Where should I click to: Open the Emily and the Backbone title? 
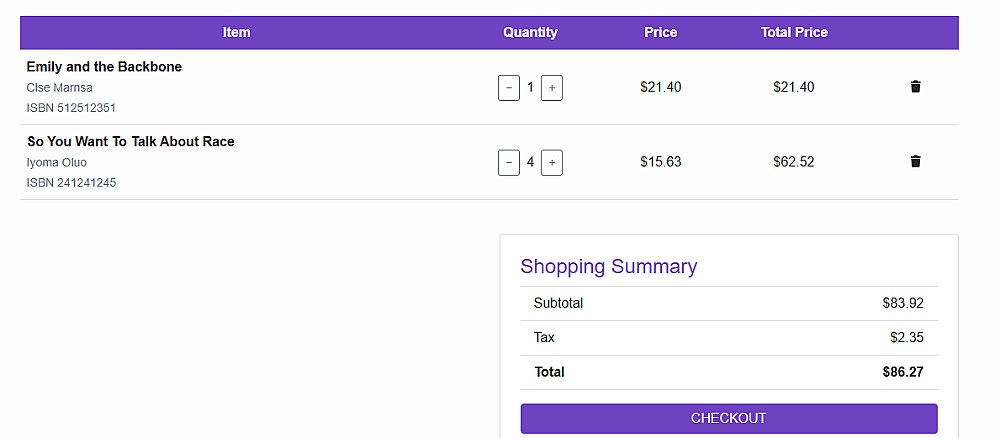[104, 67]
